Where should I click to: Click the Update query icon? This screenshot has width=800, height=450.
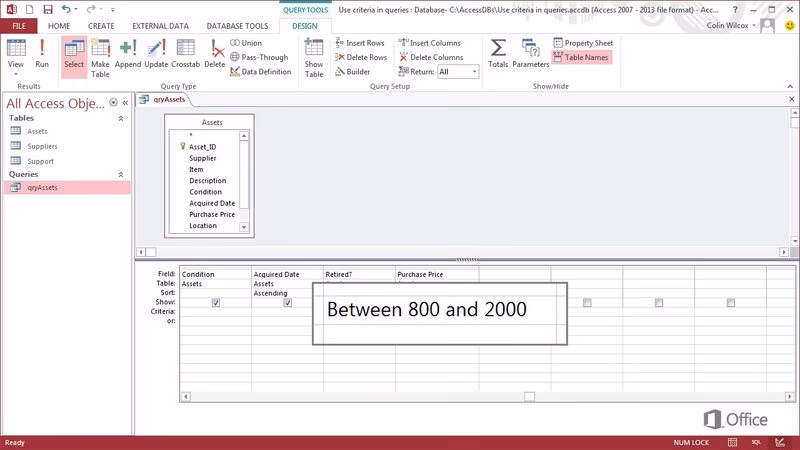pos(157,53)
